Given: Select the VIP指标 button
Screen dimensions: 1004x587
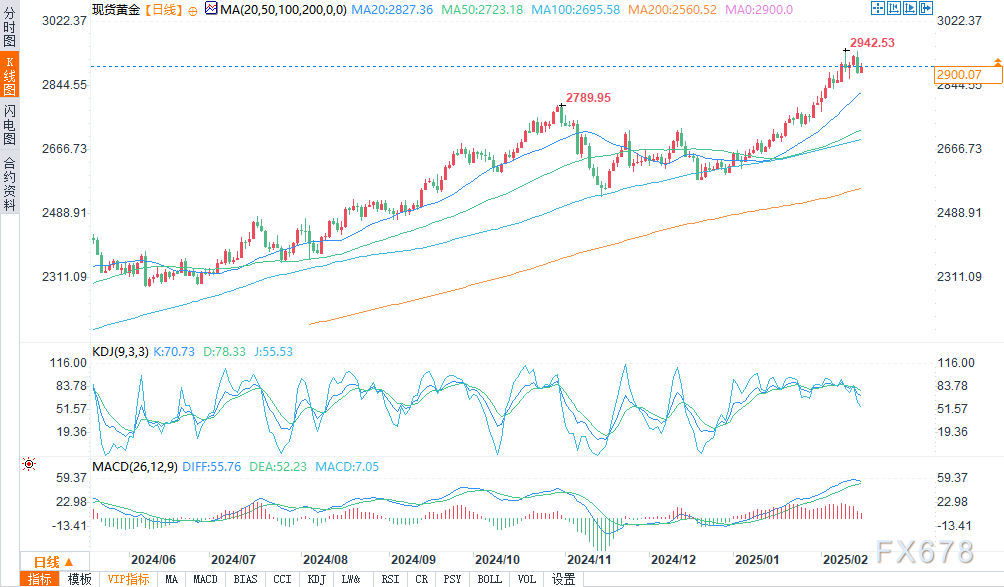Looking at the screenshot, I should [128, 579].
